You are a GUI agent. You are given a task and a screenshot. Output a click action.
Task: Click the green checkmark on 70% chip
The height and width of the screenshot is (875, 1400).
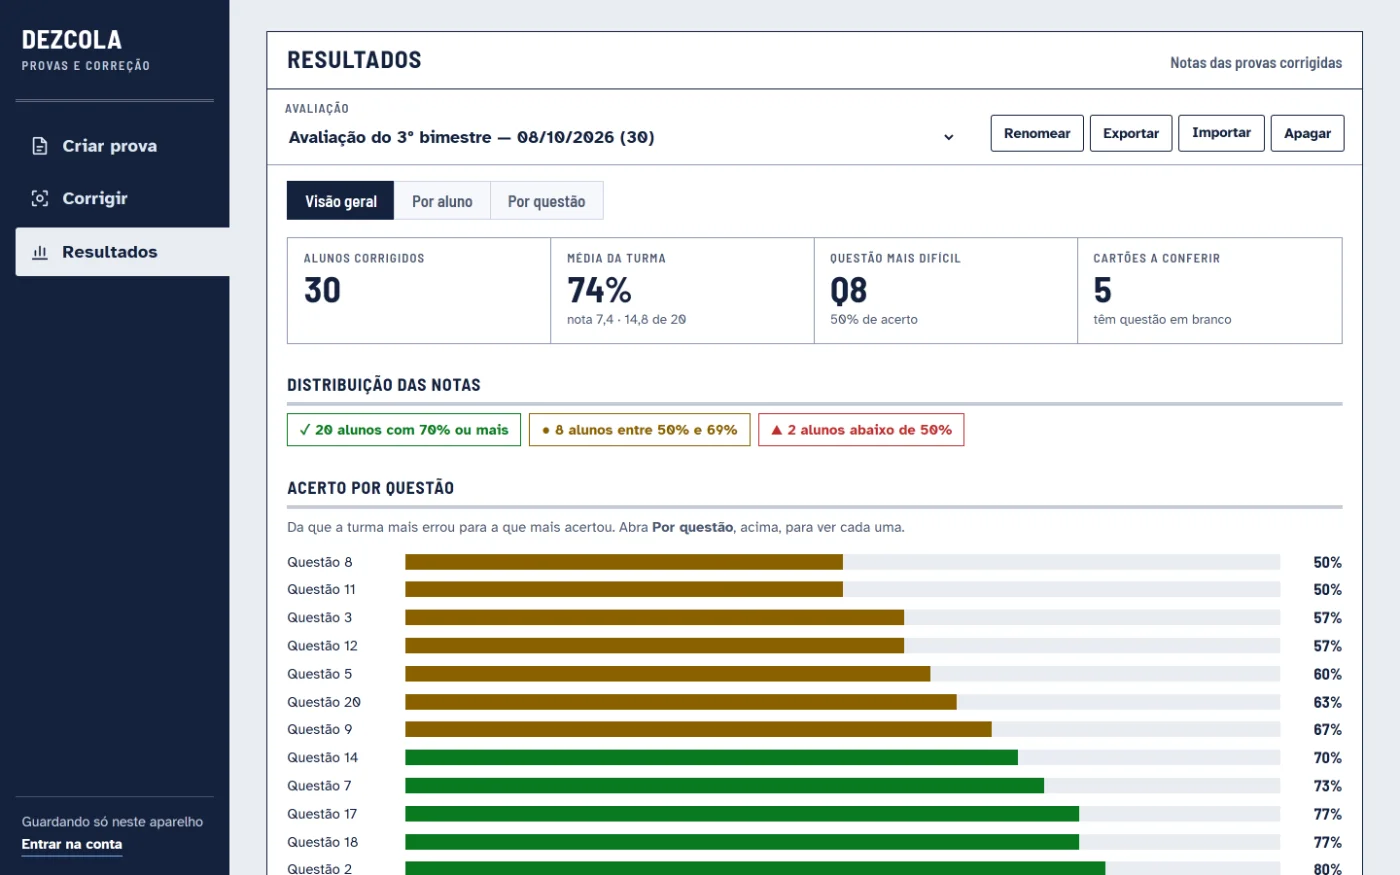(305, 430)
